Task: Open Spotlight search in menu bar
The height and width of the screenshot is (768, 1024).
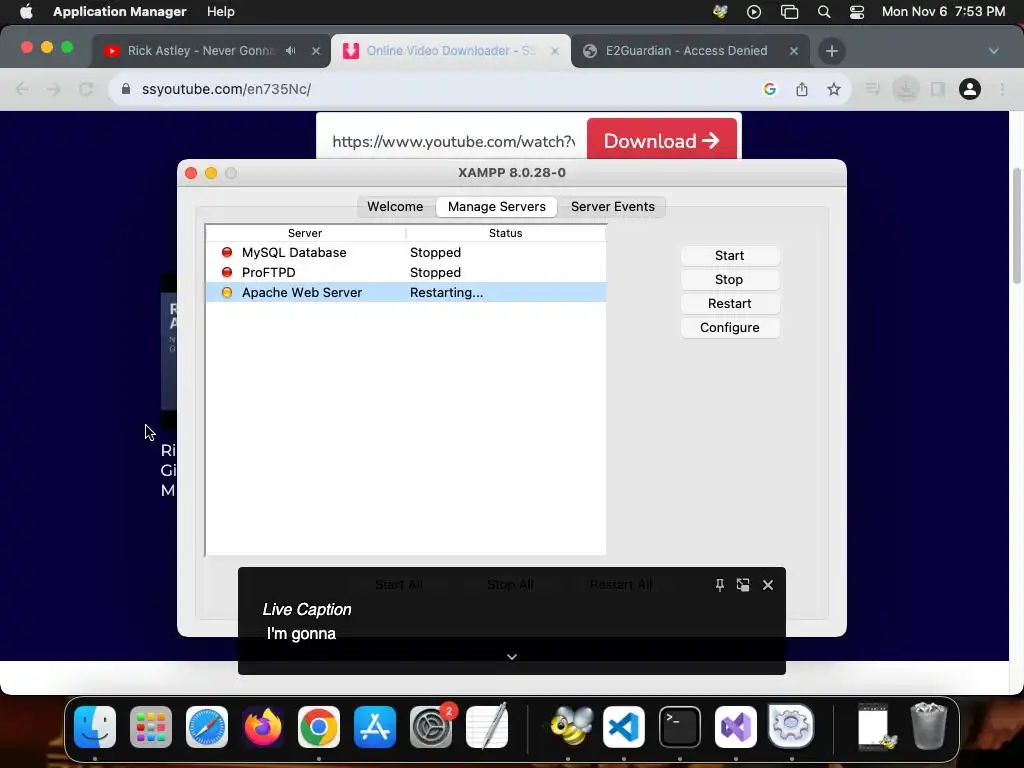Action: (x=824, y=12)
